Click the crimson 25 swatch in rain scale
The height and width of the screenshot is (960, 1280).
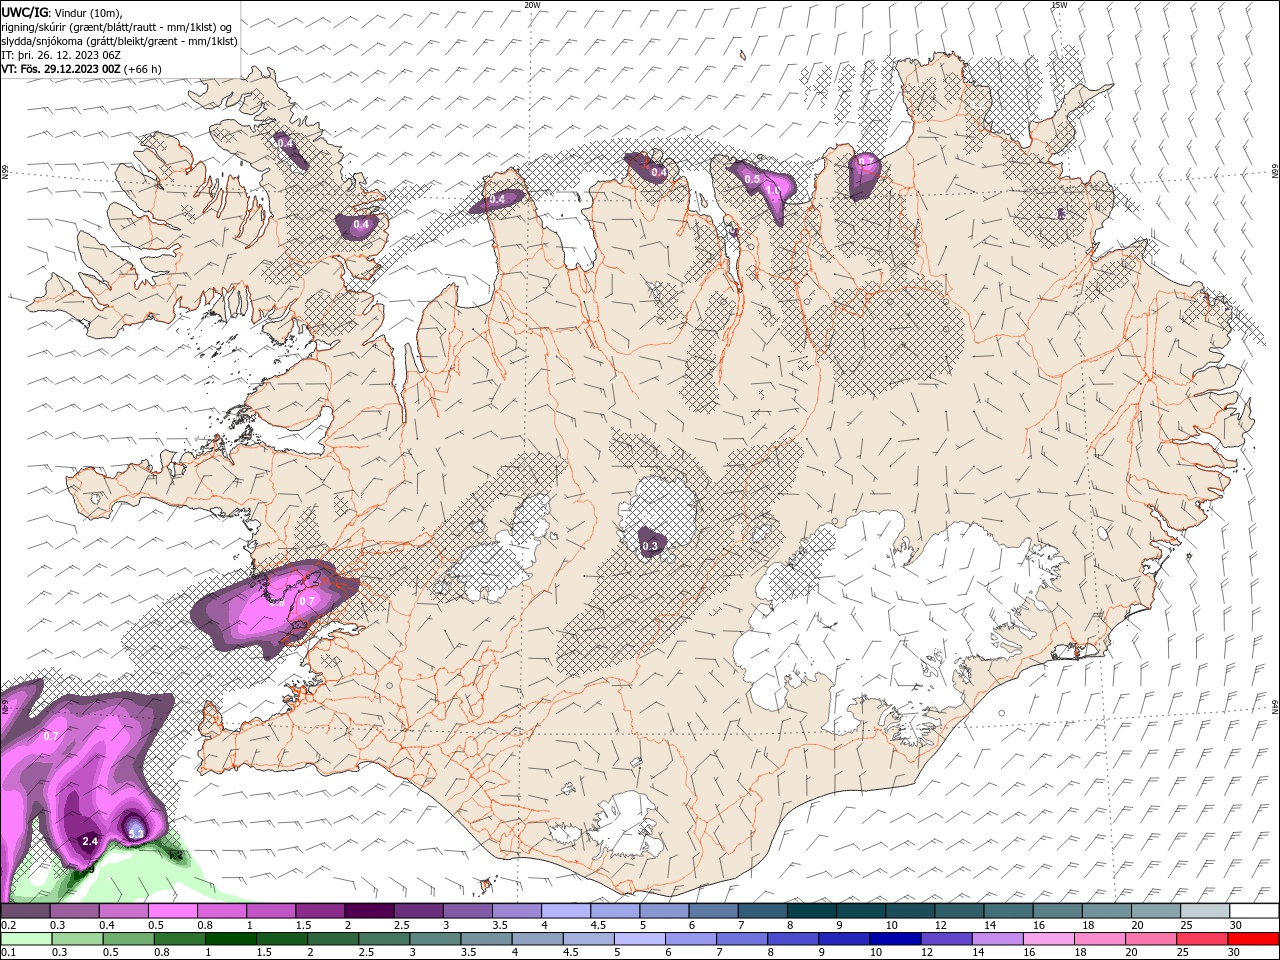point(1202,939)
